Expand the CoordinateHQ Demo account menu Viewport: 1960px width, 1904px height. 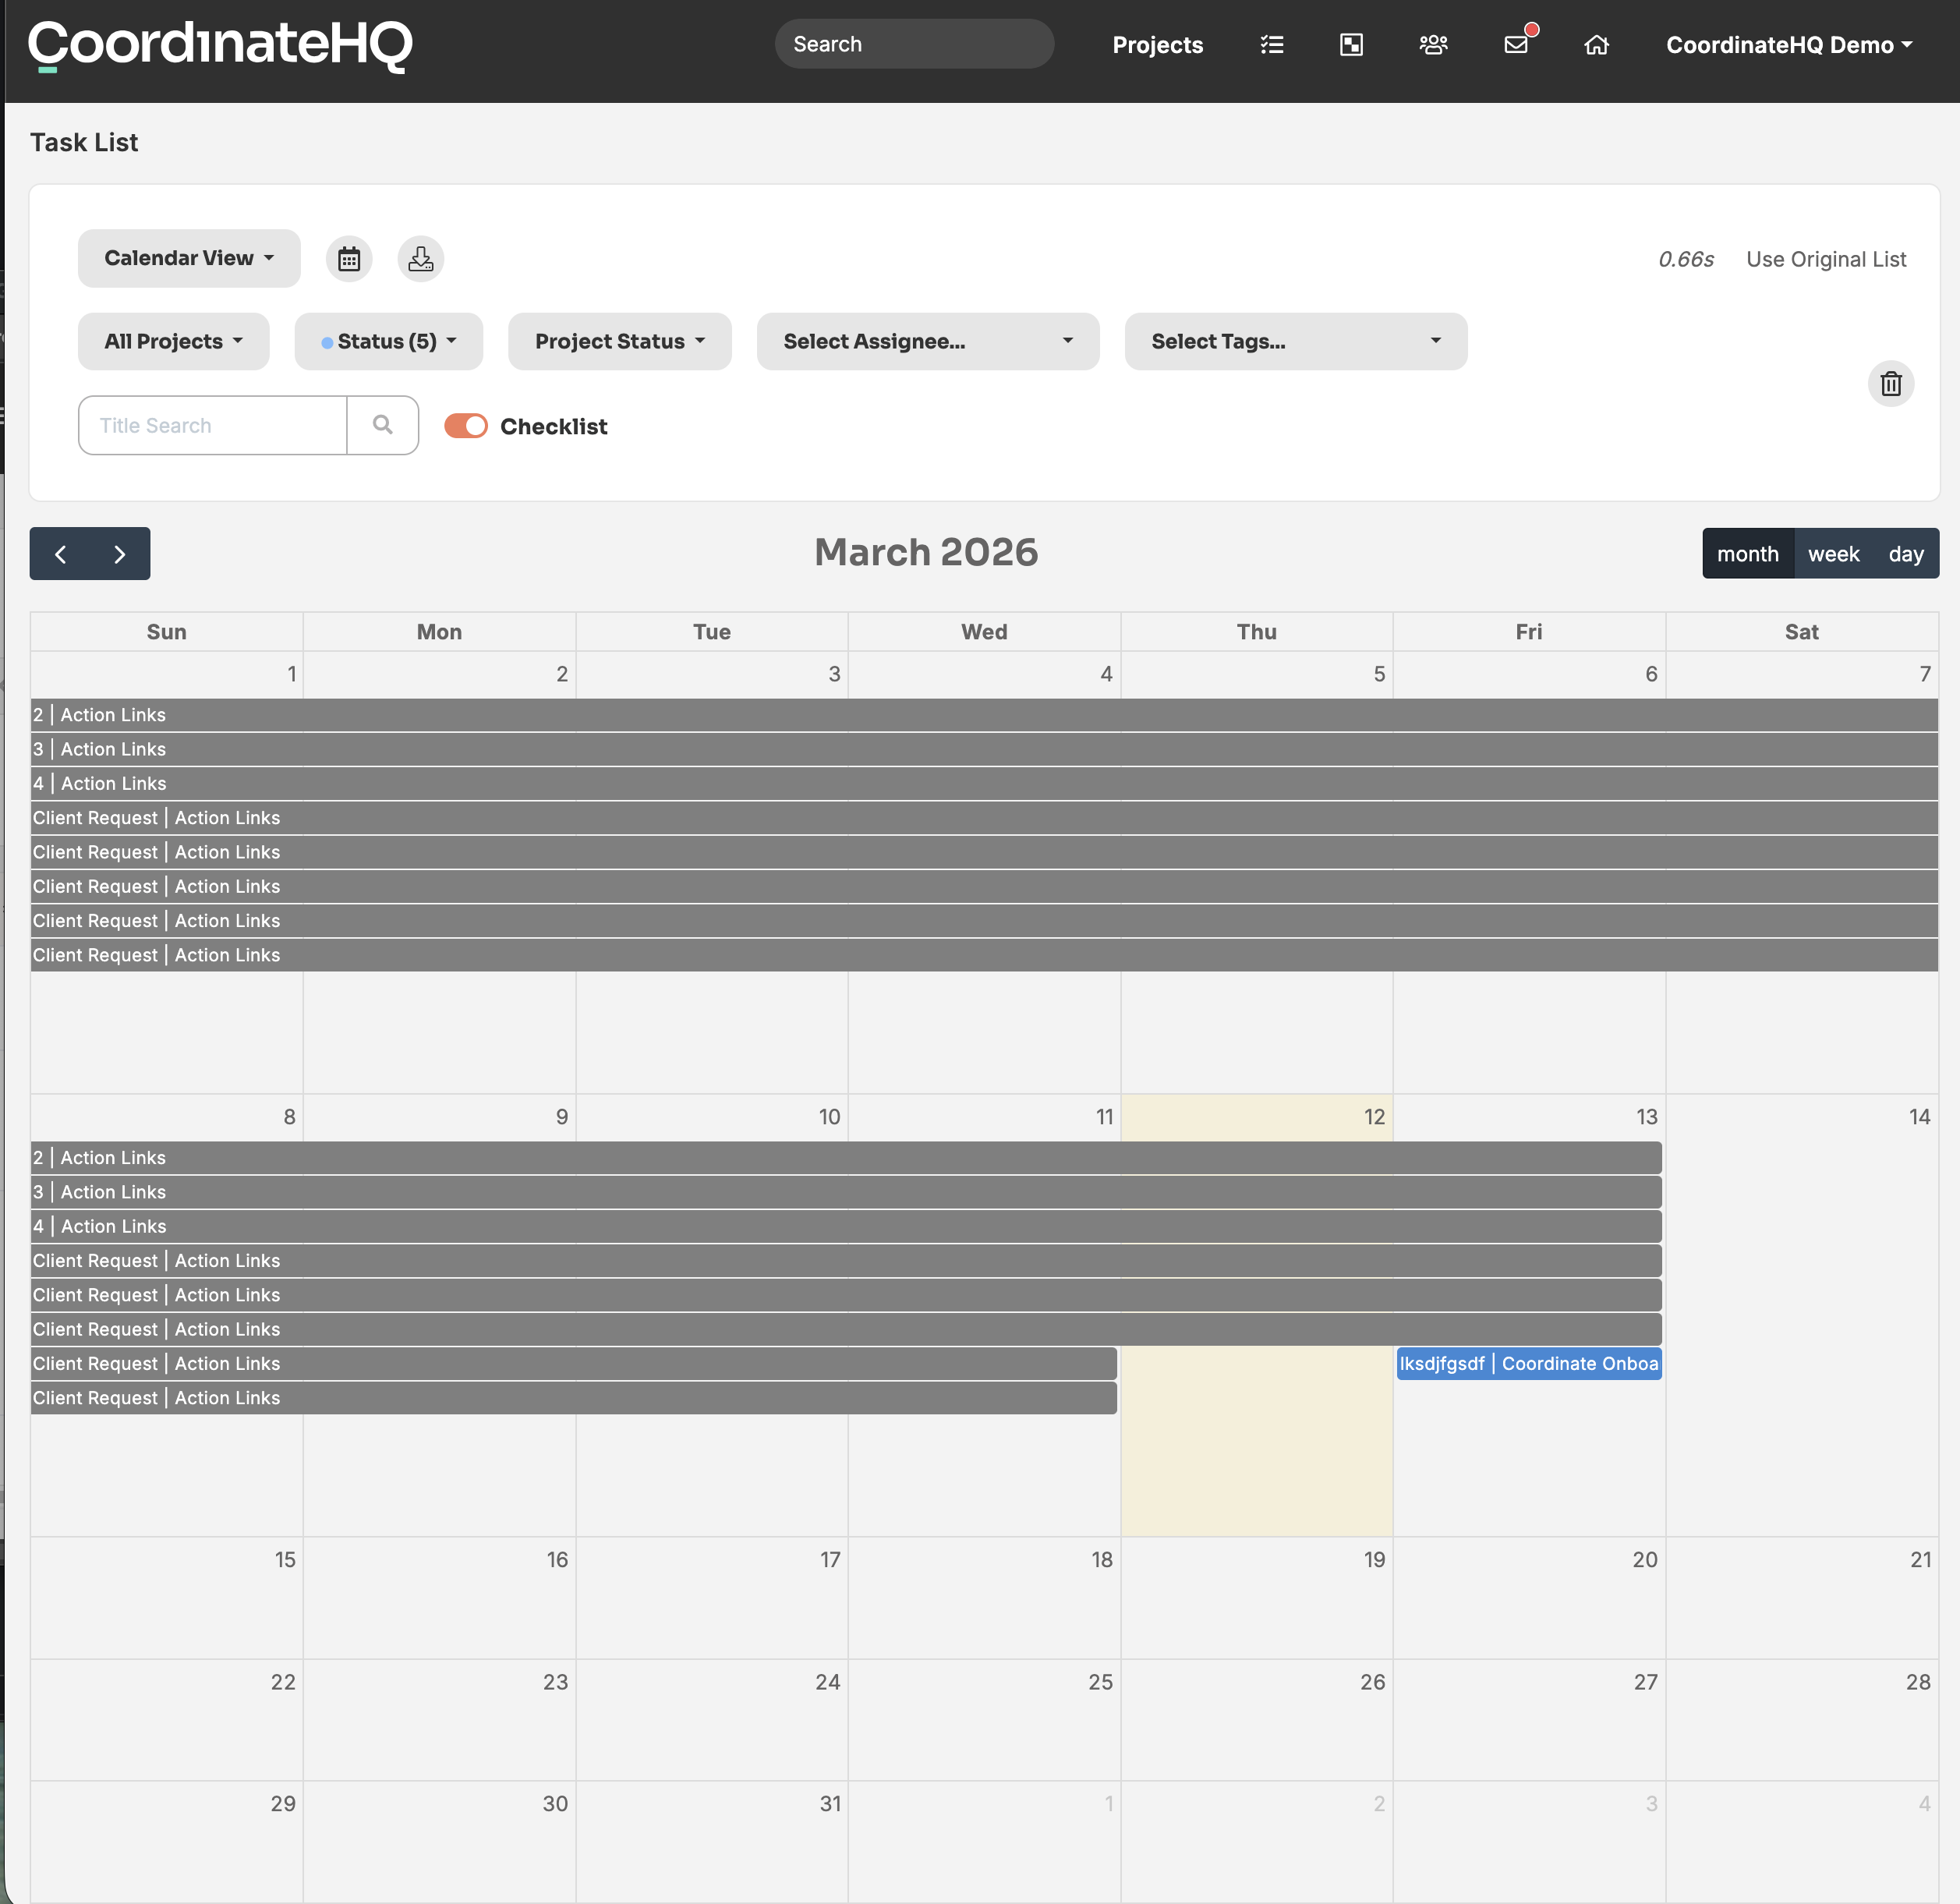(1789, 45)
